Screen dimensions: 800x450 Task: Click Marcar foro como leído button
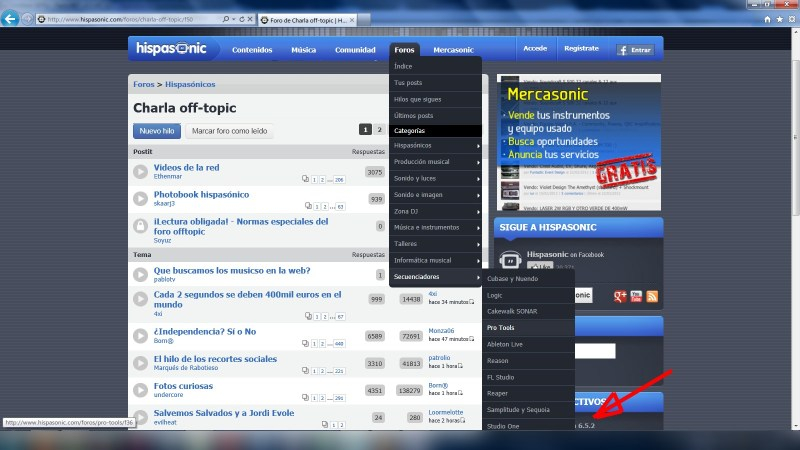(229, 131)
